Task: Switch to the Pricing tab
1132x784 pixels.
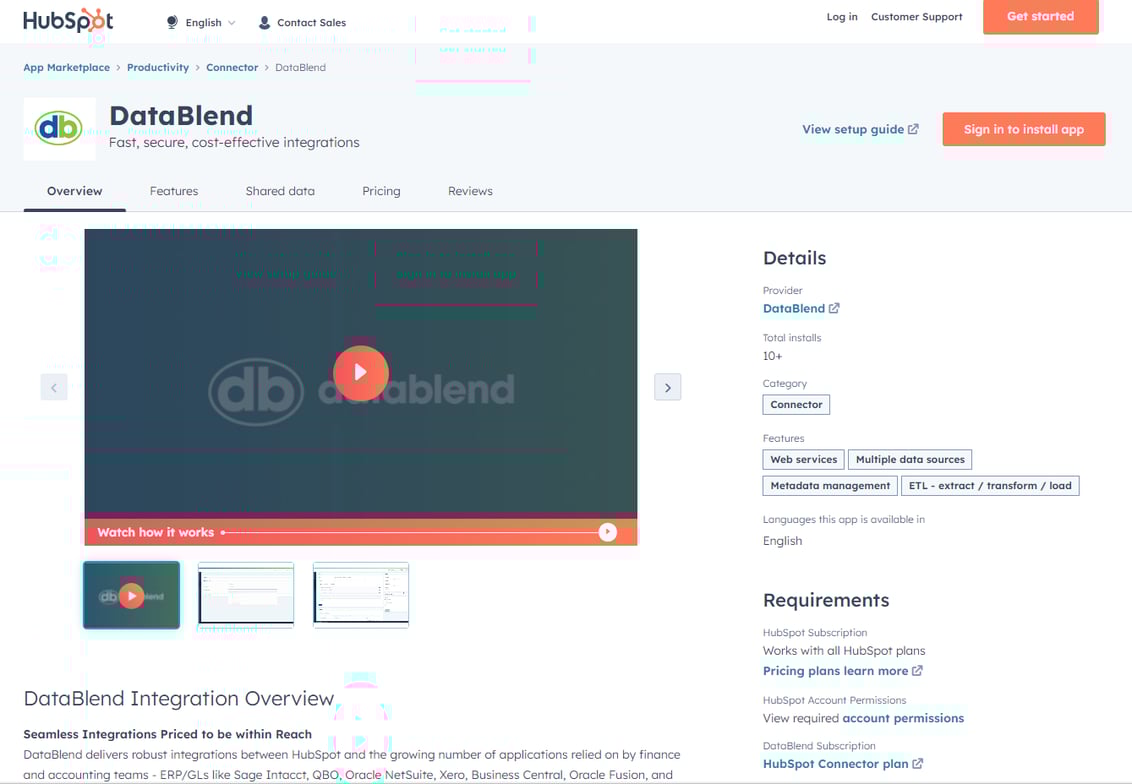Action: pyautogui.click(x=381, y=191)
